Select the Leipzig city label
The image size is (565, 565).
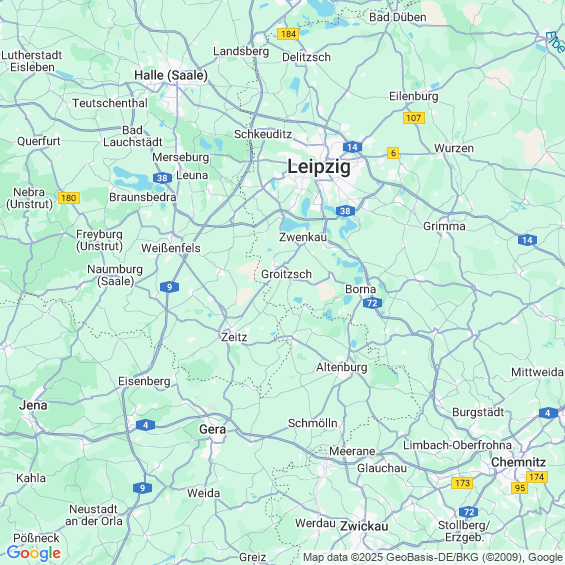(319, 167)
